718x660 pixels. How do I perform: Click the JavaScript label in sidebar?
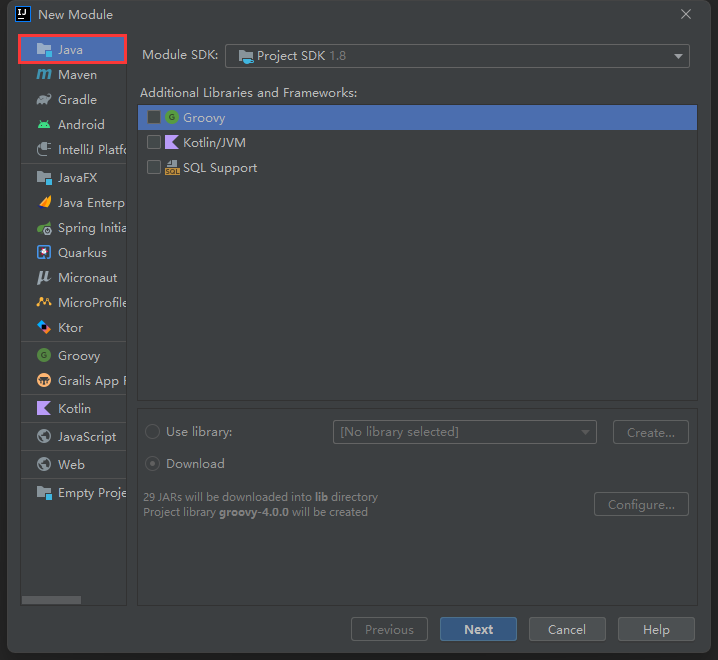click(87, 437)
